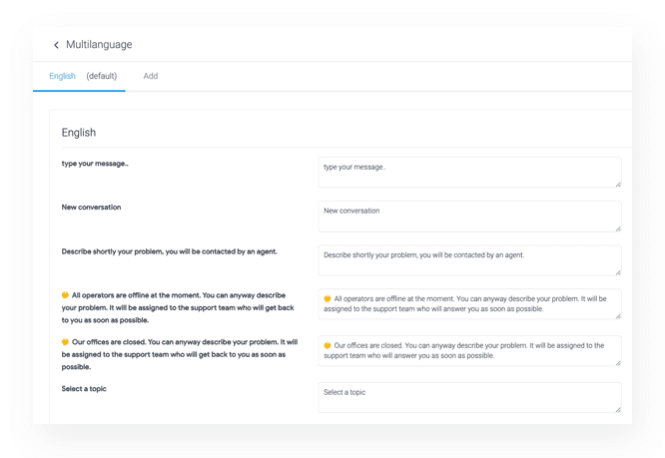
Task: Click the 'Select a topic' label text
Action: [x=84, y=389]
